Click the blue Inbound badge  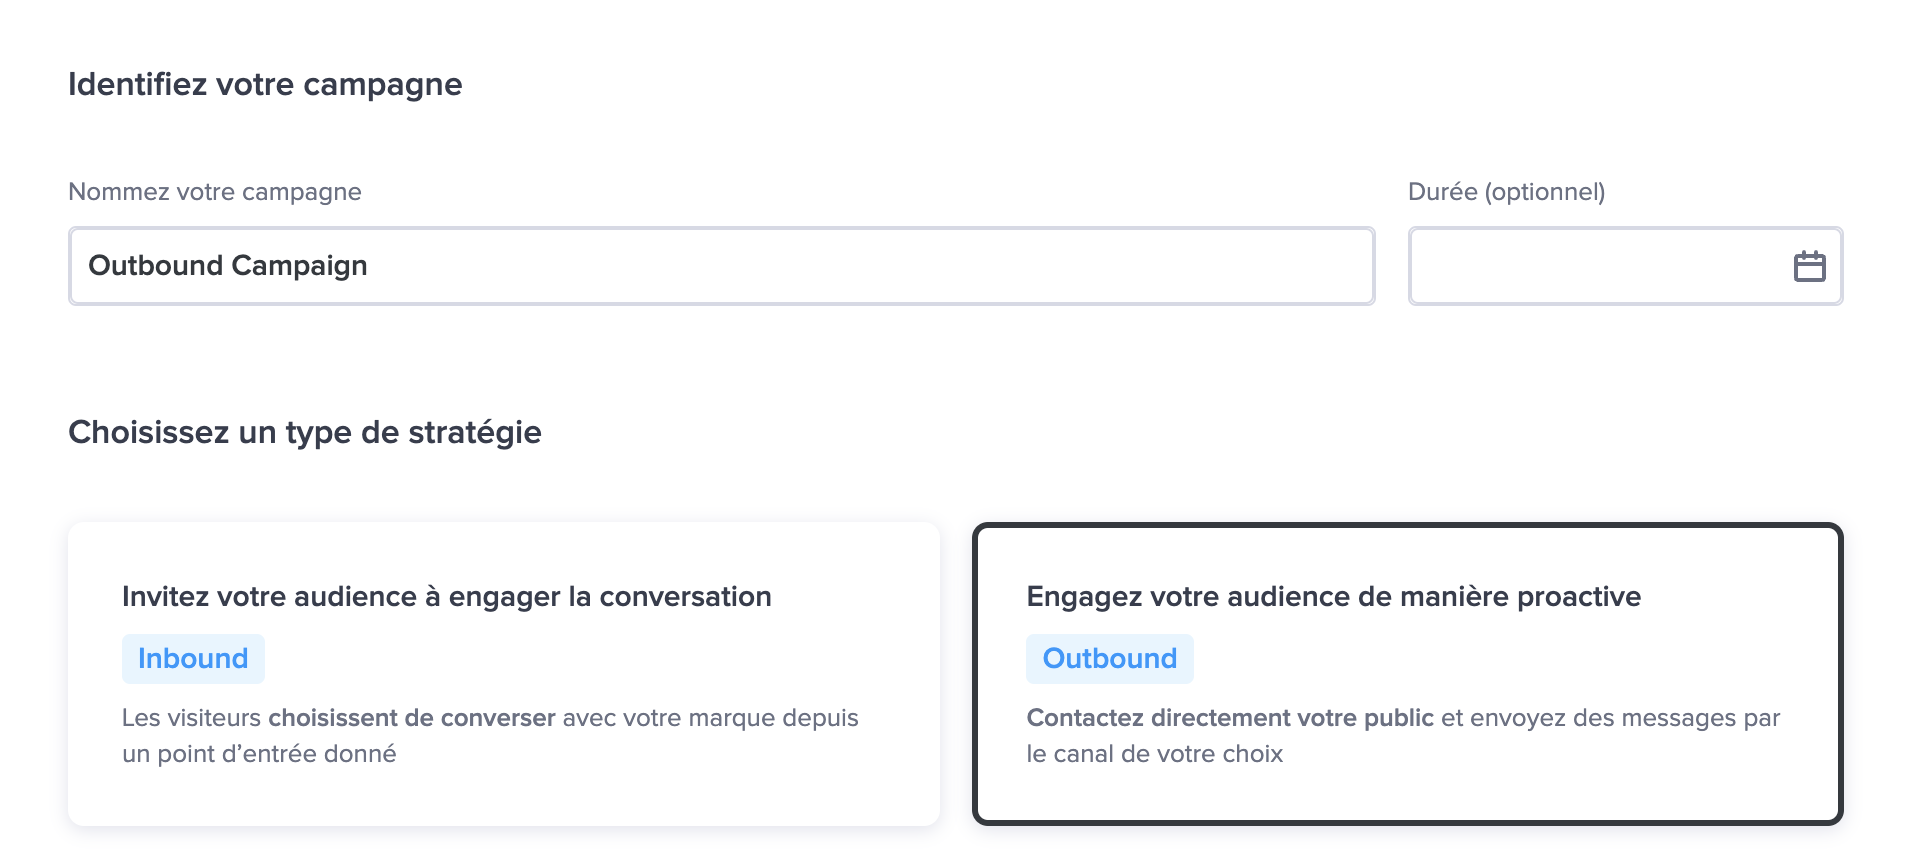(x=193, y=659)
